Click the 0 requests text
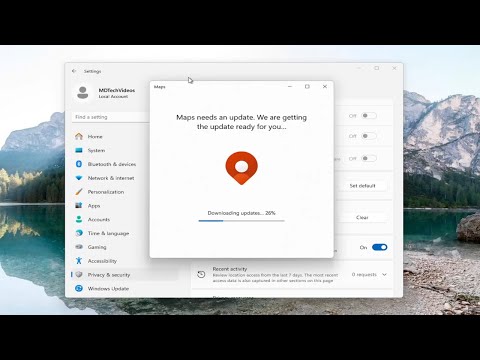Screen dimensions: 480x360 [x=364, y=274]
